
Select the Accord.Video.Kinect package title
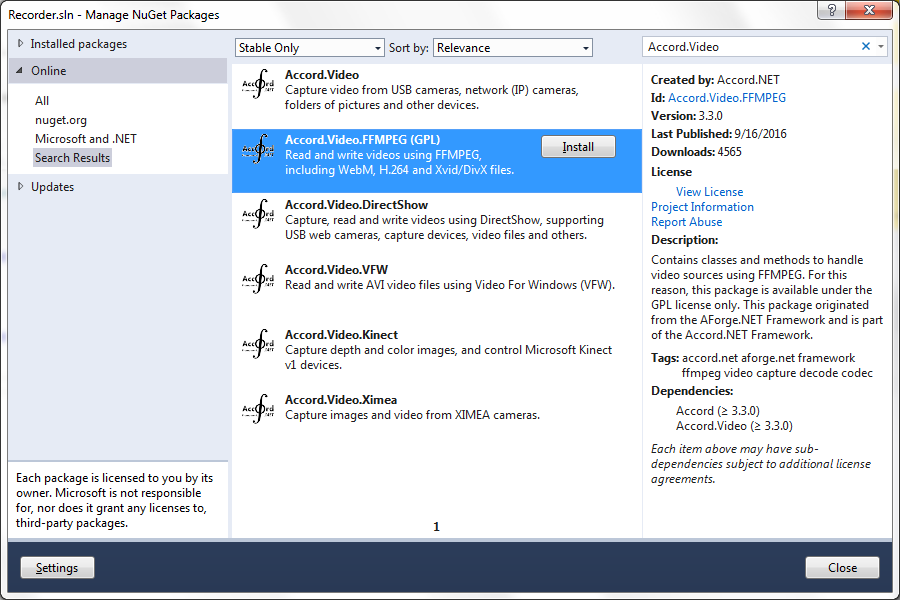point(342,335)
